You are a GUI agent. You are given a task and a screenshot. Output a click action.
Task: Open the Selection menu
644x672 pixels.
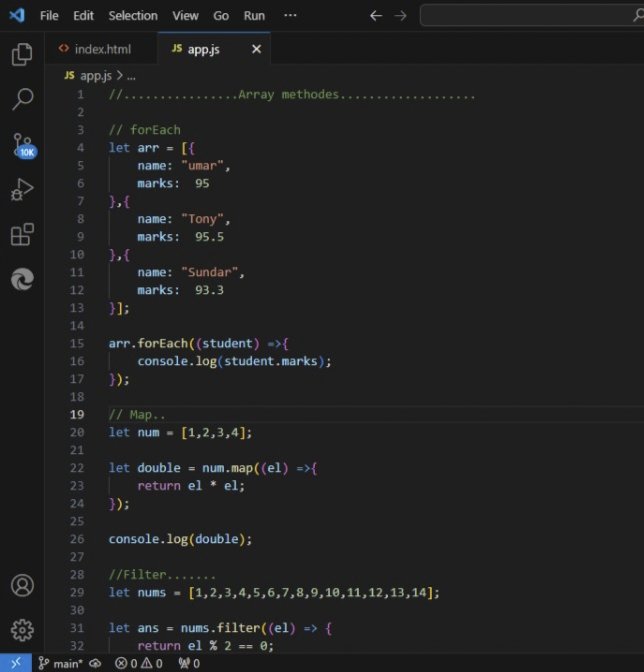[133, 16]
